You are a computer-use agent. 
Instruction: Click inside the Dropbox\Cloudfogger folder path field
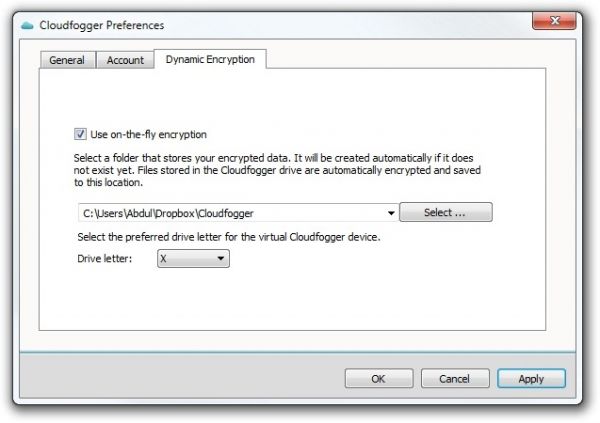click(x=230, y=212)
